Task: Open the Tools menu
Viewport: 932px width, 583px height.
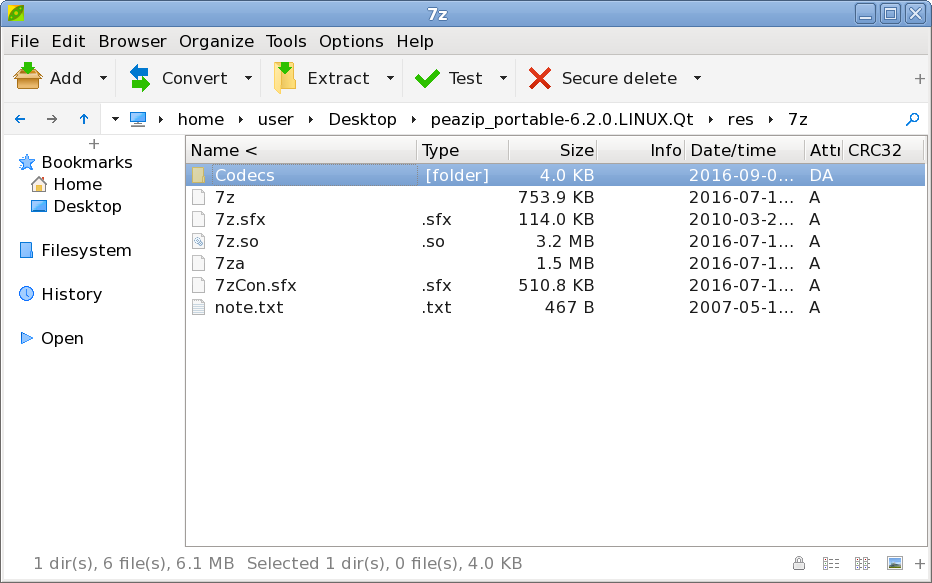Action: (286, 42)
